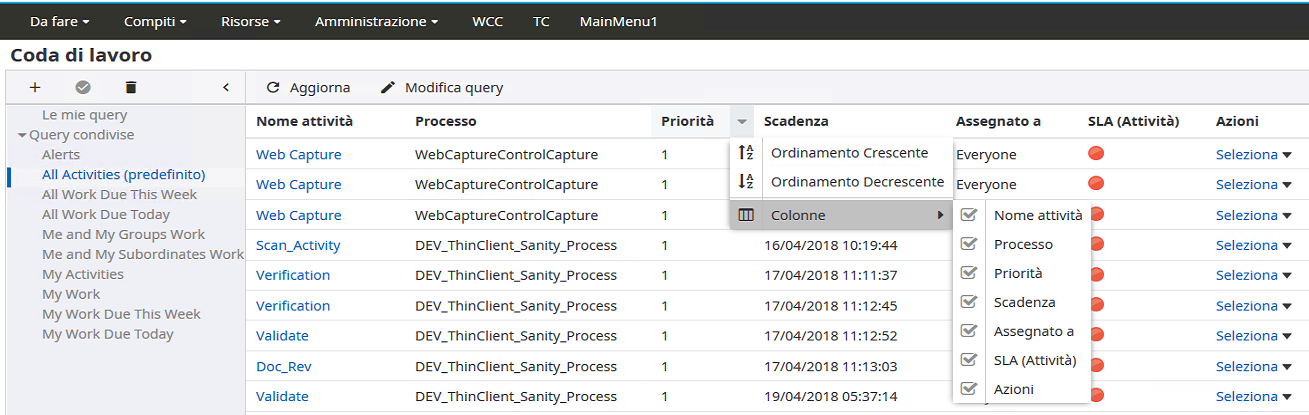Screen dimensions: 1309x415
Task: Click the Aggiorna refresh icon
Action: [x=273, y=88]
